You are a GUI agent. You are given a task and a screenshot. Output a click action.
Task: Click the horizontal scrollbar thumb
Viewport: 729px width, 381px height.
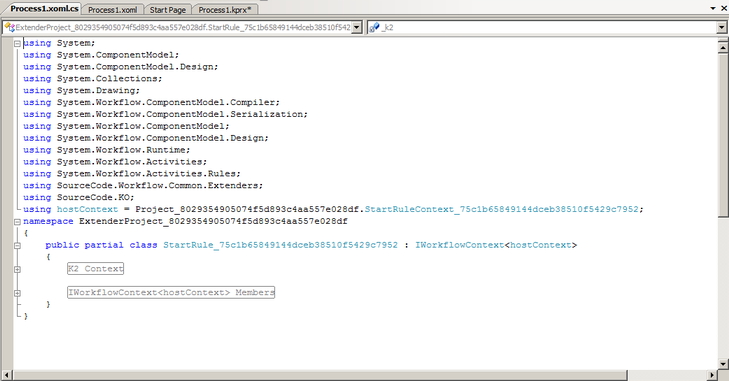pos(320,374)
